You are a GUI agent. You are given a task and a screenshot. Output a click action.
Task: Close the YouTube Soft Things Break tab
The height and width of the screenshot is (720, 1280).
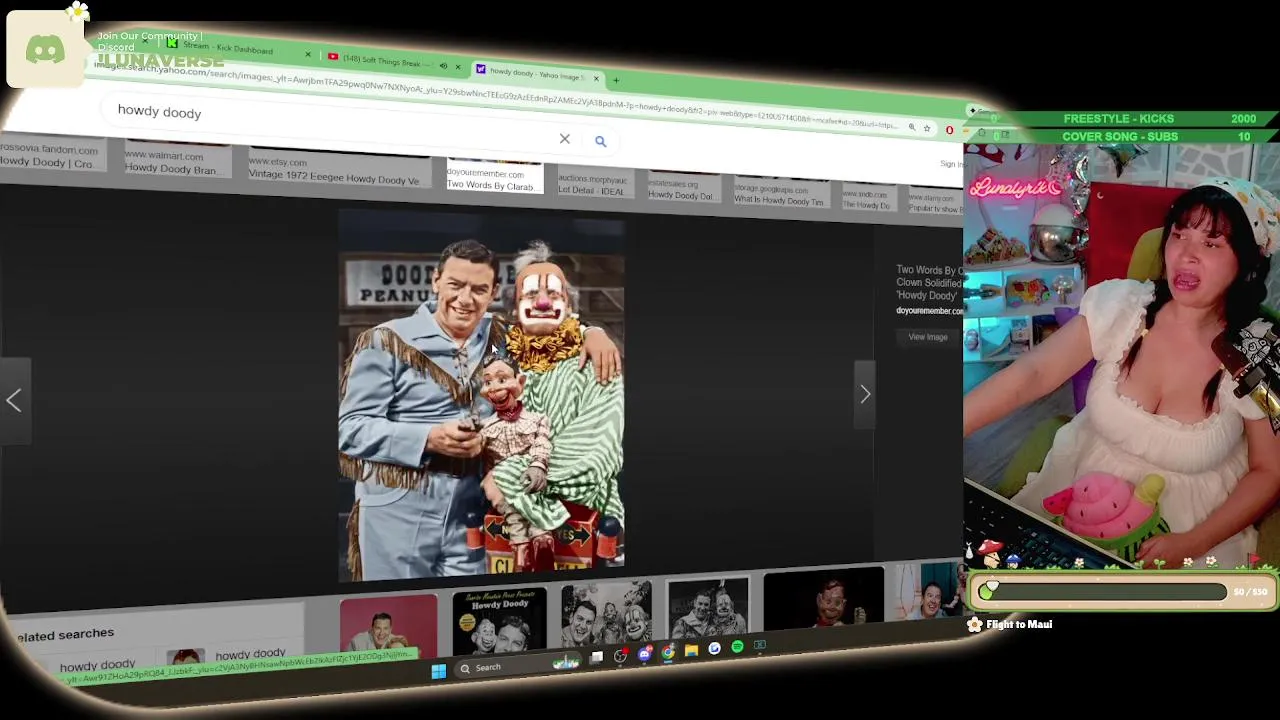coord(458,67)
